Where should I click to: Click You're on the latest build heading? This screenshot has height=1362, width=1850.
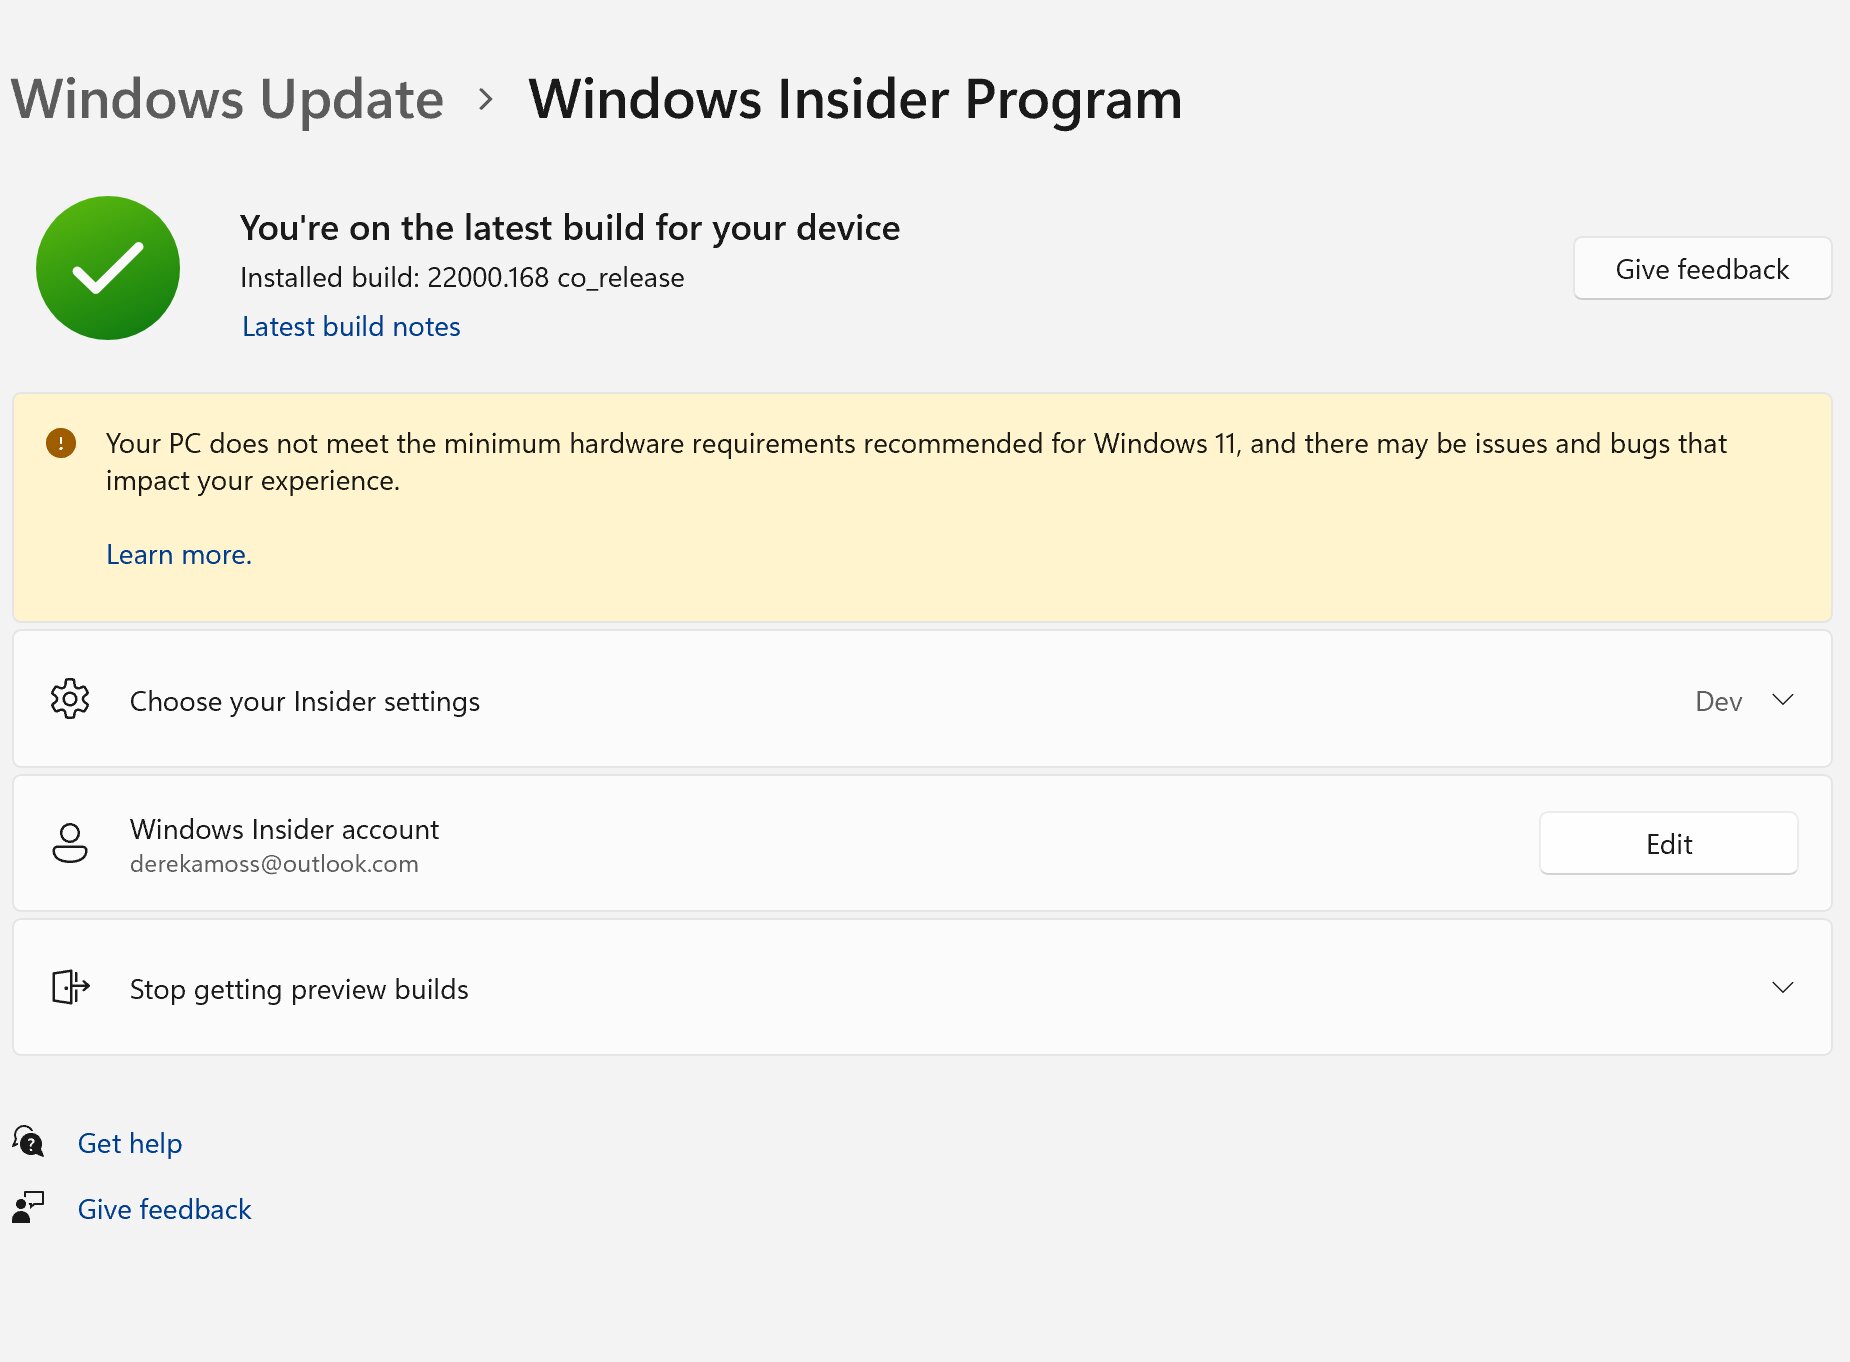[x=570, y=228]
